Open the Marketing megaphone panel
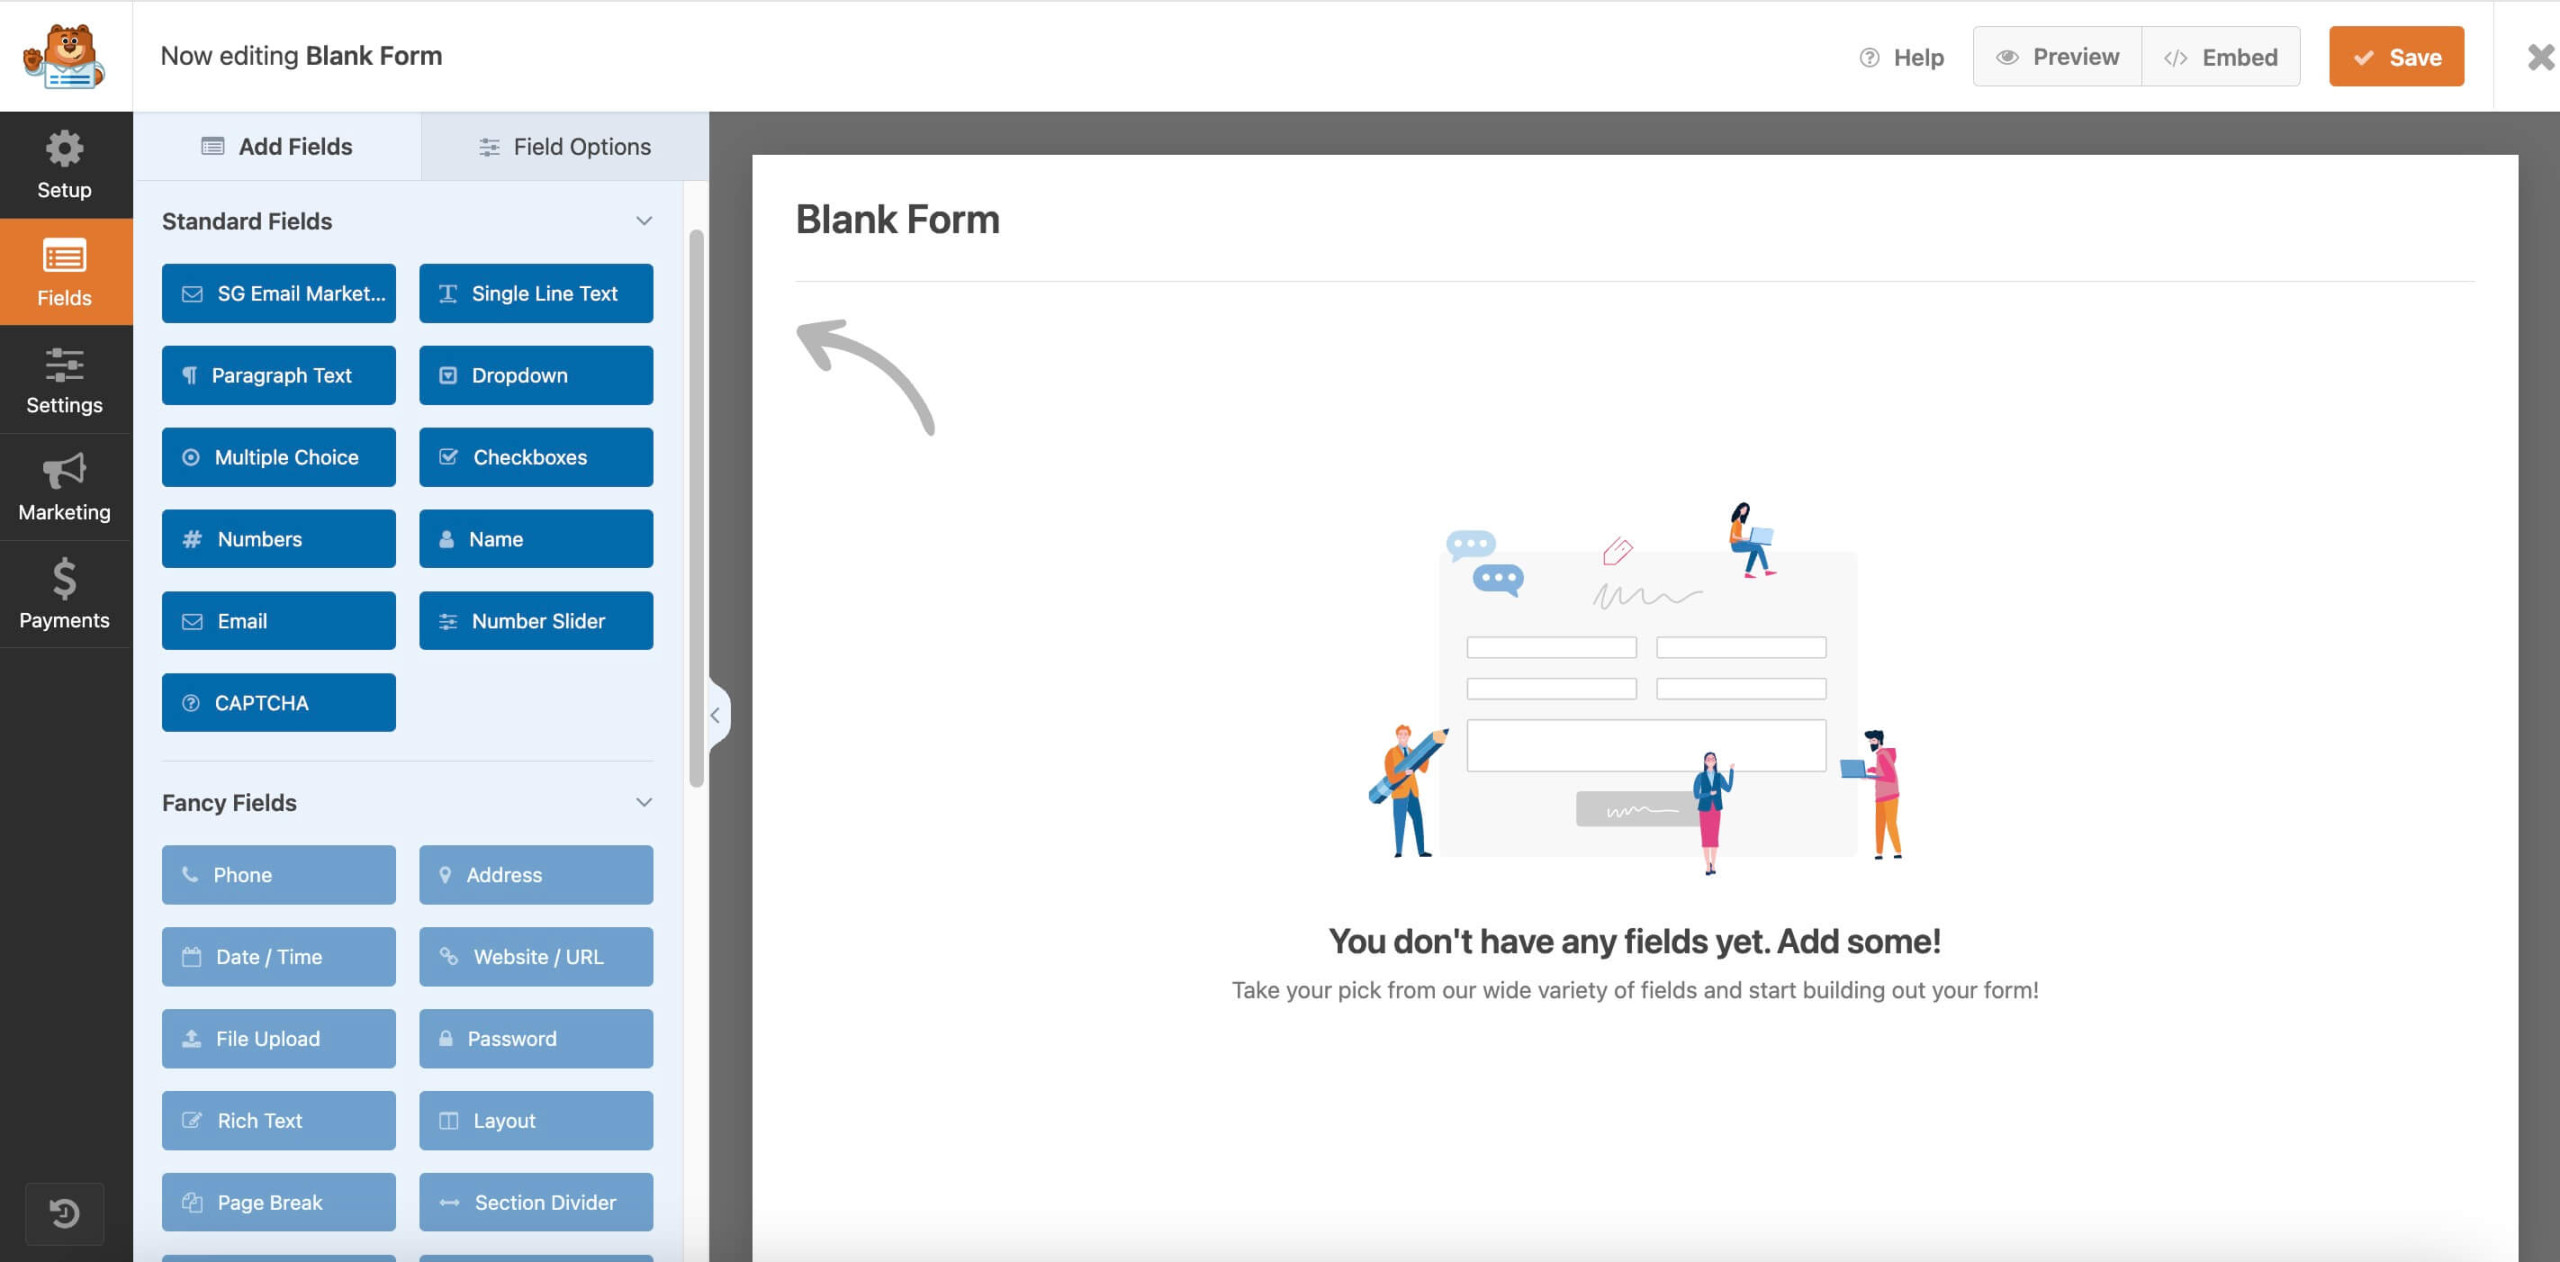The height and width of the screenshot is (1262, 2560). (x=65, y=487)
